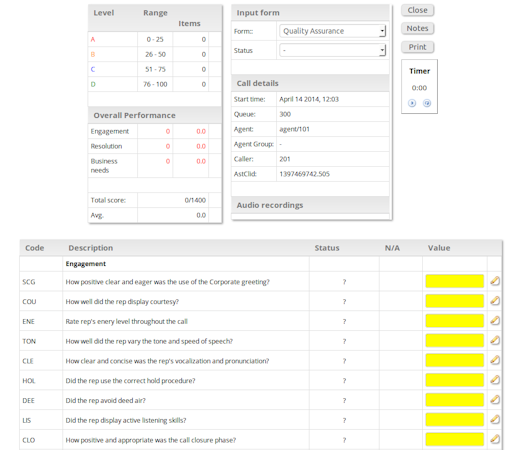Start the timer with the play icon
The image size is (518, 450).
click(x=412, y=103)
